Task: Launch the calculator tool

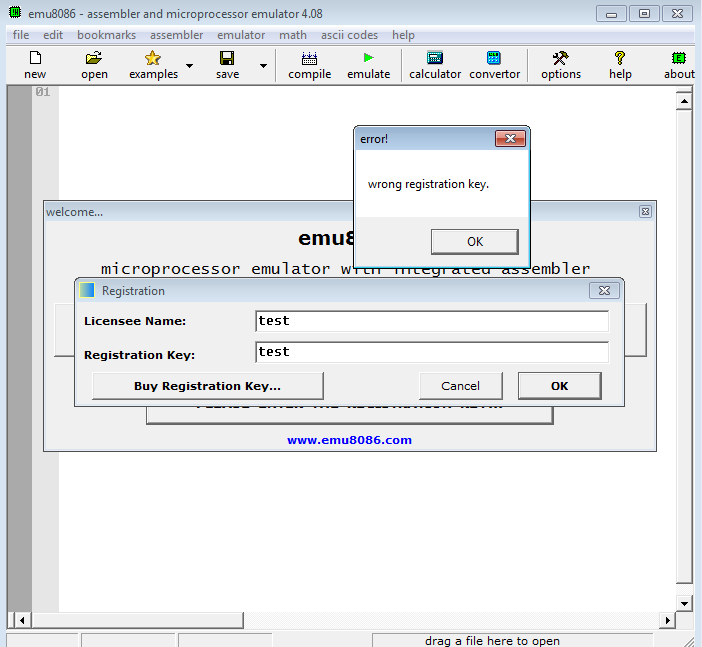Action: [434, 59]
